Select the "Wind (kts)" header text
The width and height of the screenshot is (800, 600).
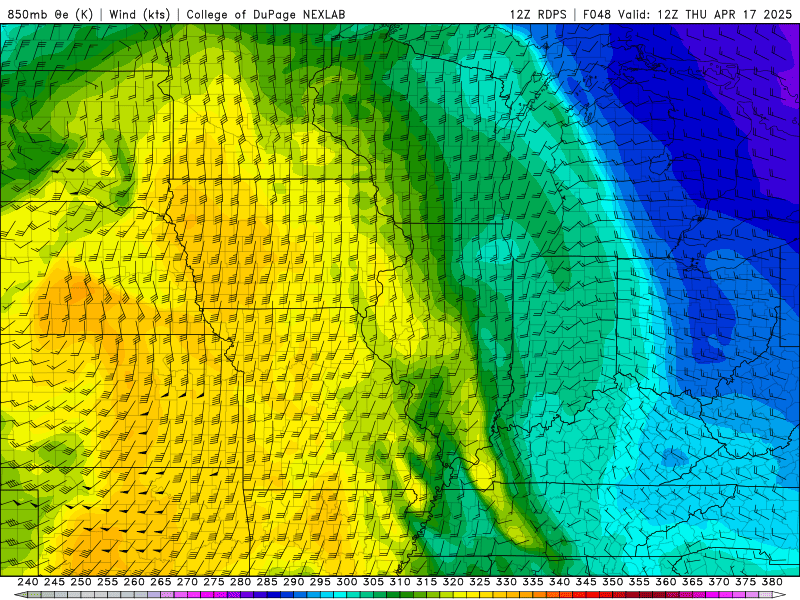[x=139, y=14]
